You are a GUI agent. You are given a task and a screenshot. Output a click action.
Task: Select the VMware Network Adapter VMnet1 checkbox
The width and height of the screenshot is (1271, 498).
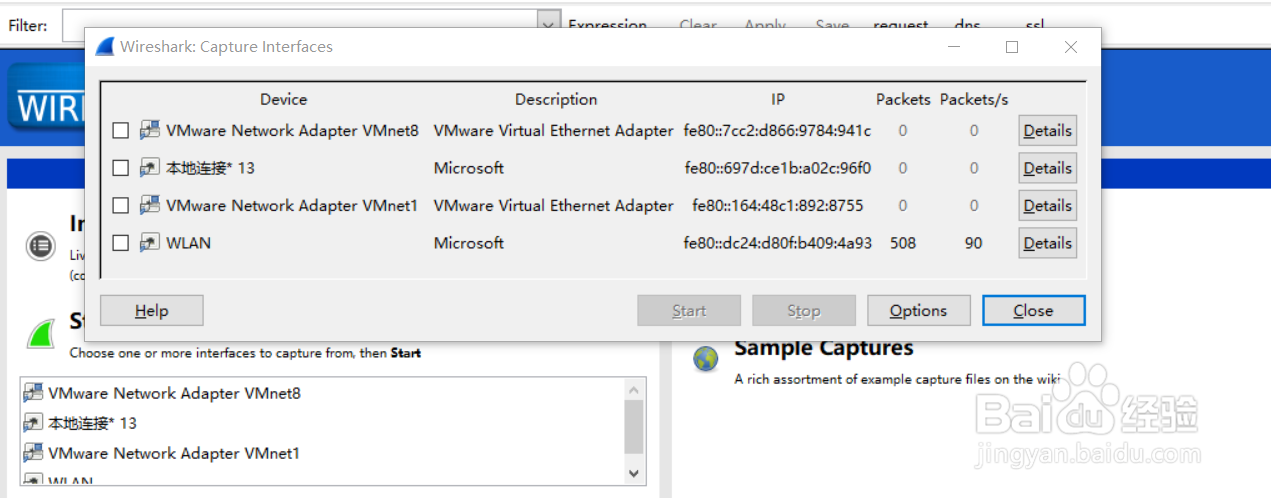(x=121, y=205)
